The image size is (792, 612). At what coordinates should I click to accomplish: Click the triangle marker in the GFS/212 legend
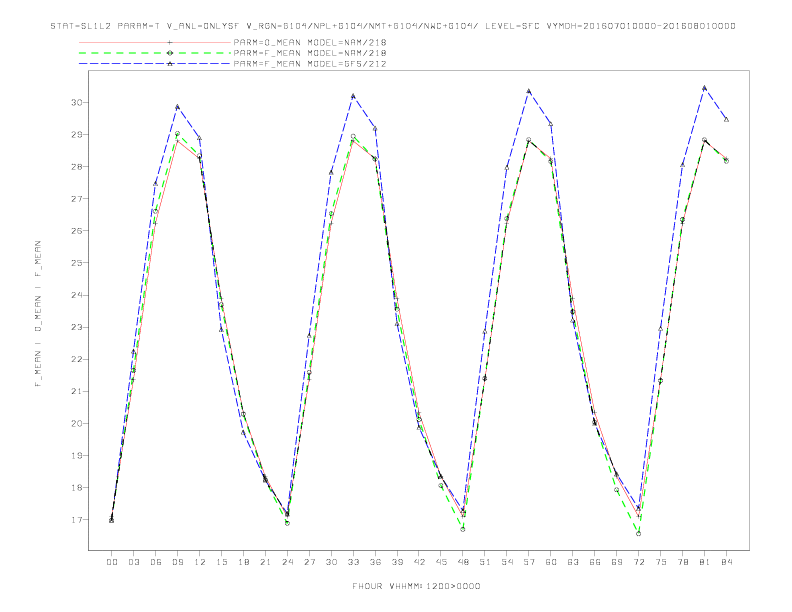(170, 64)
